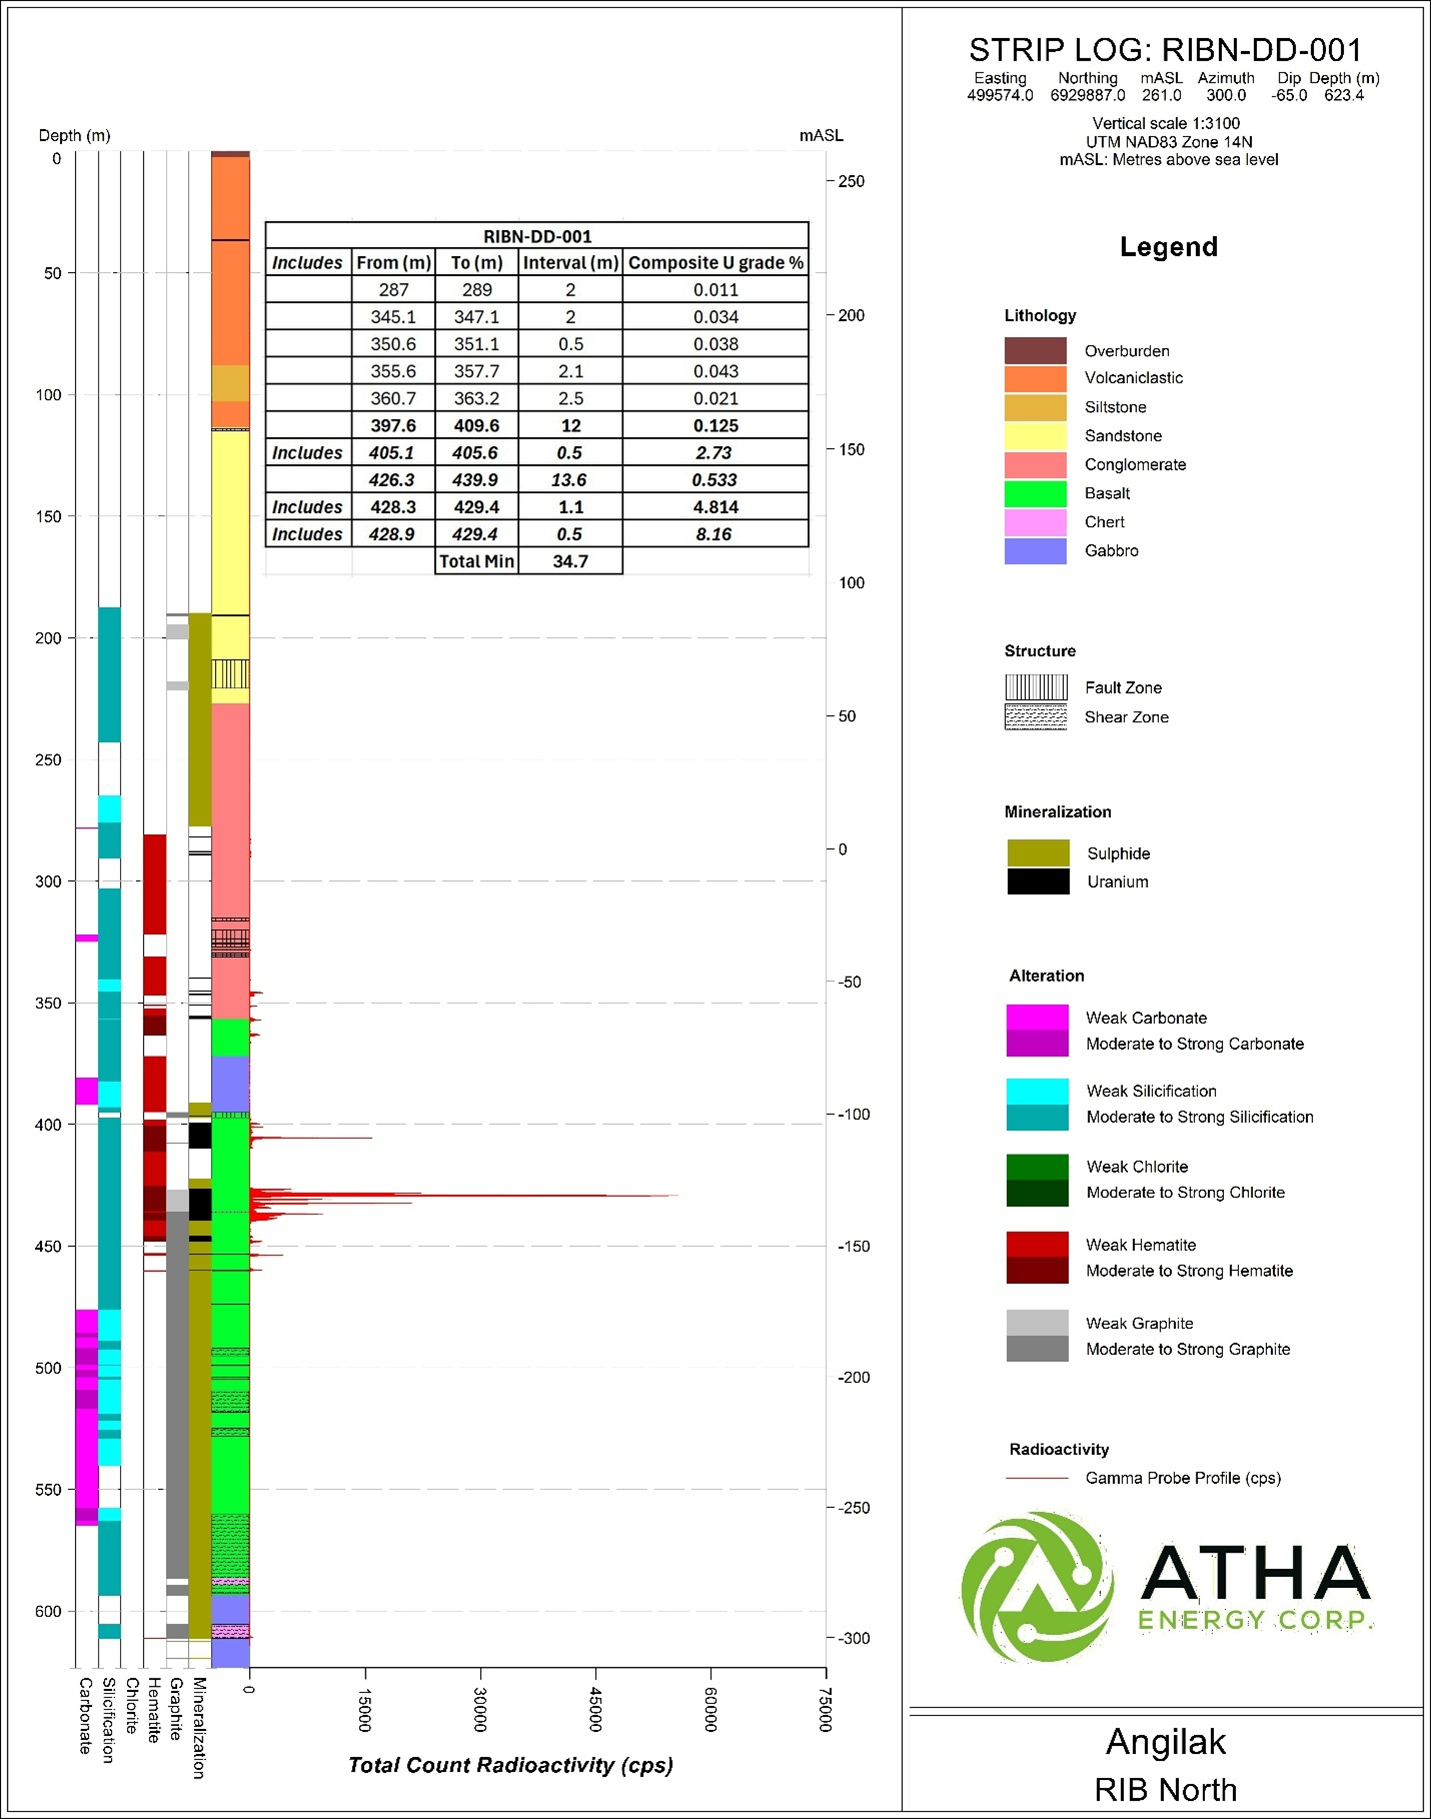Pick the Weak Silicification cyan swatch

point(1037,1091)
